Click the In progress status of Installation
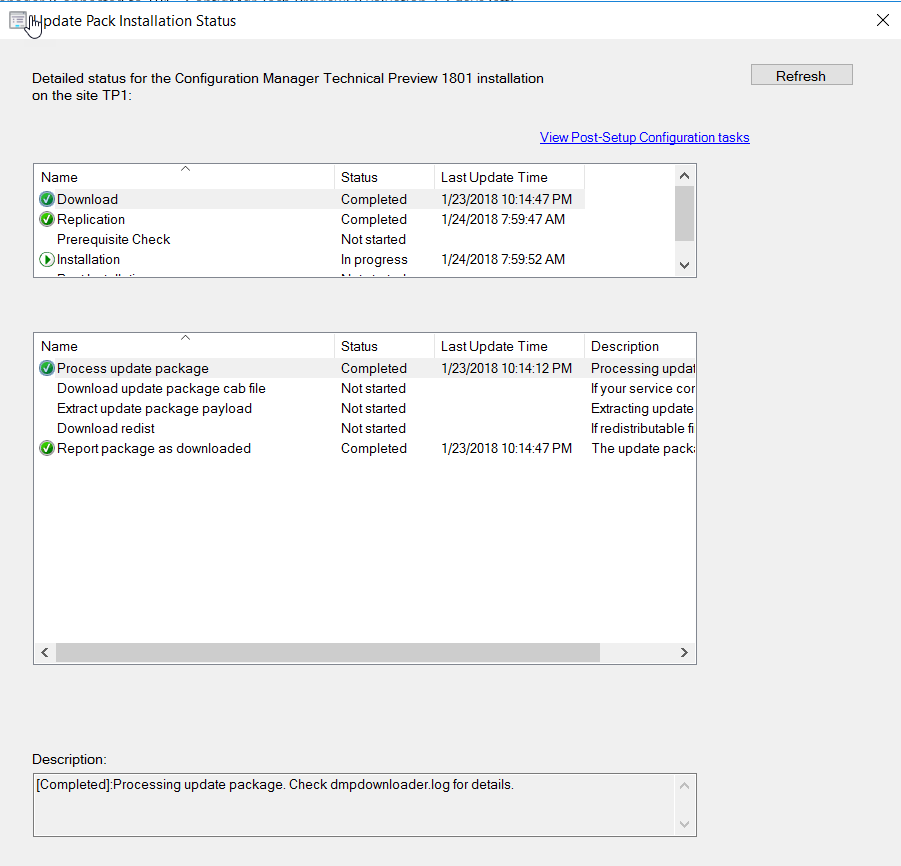The height and width of the screenshot is (866, 901). [374, 260]
